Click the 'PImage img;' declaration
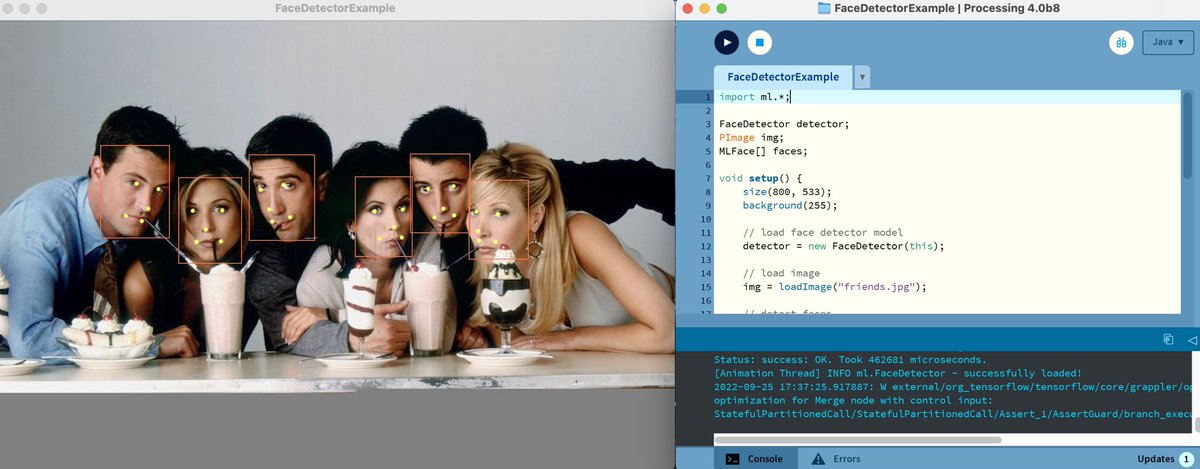 752,138
